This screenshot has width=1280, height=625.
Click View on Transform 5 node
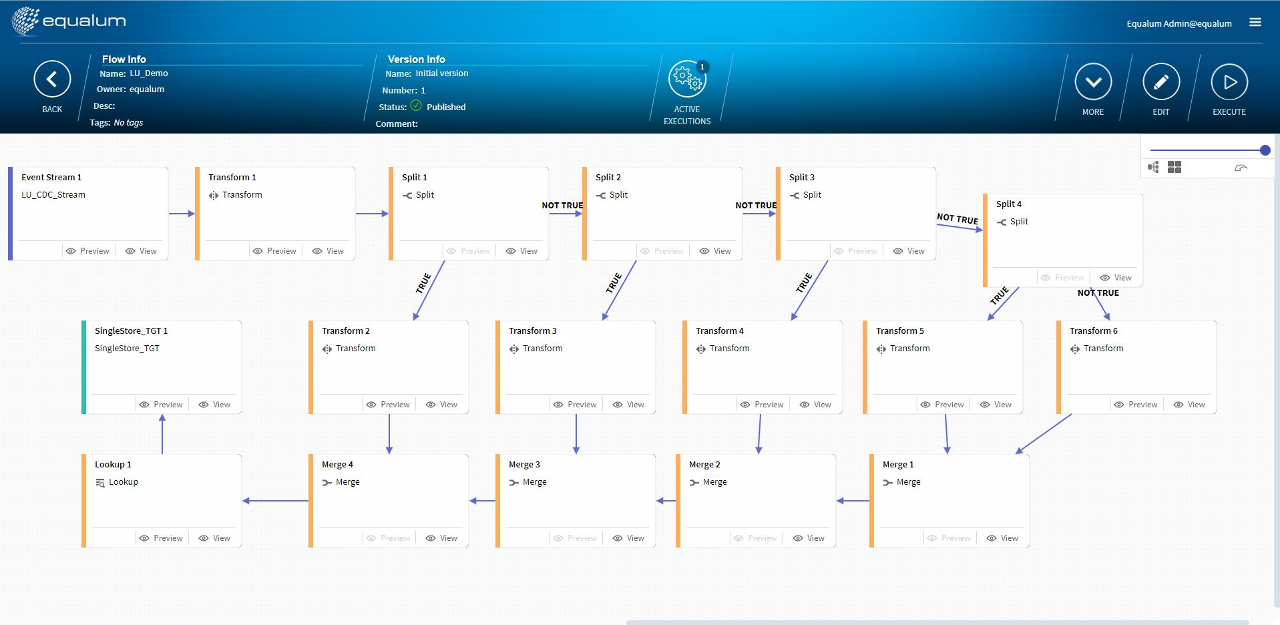pos(996,405)
